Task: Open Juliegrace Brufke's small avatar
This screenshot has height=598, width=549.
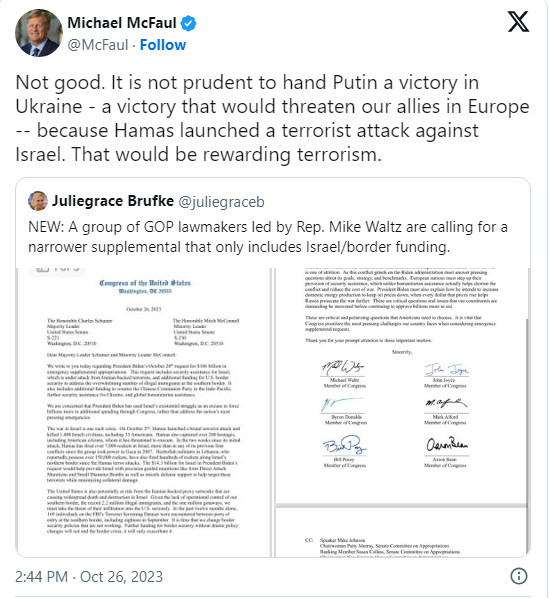Action: pos(38,201)
